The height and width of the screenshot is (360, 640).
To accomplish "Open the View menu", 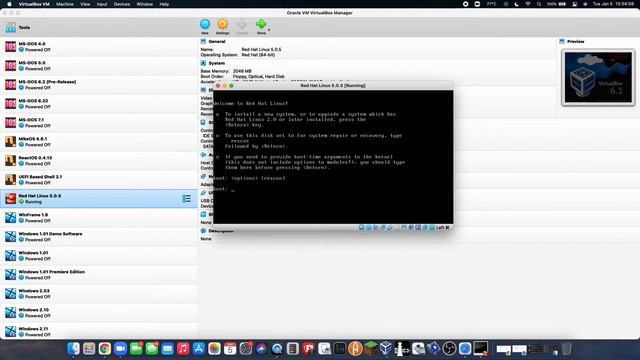I will (85, 4).
